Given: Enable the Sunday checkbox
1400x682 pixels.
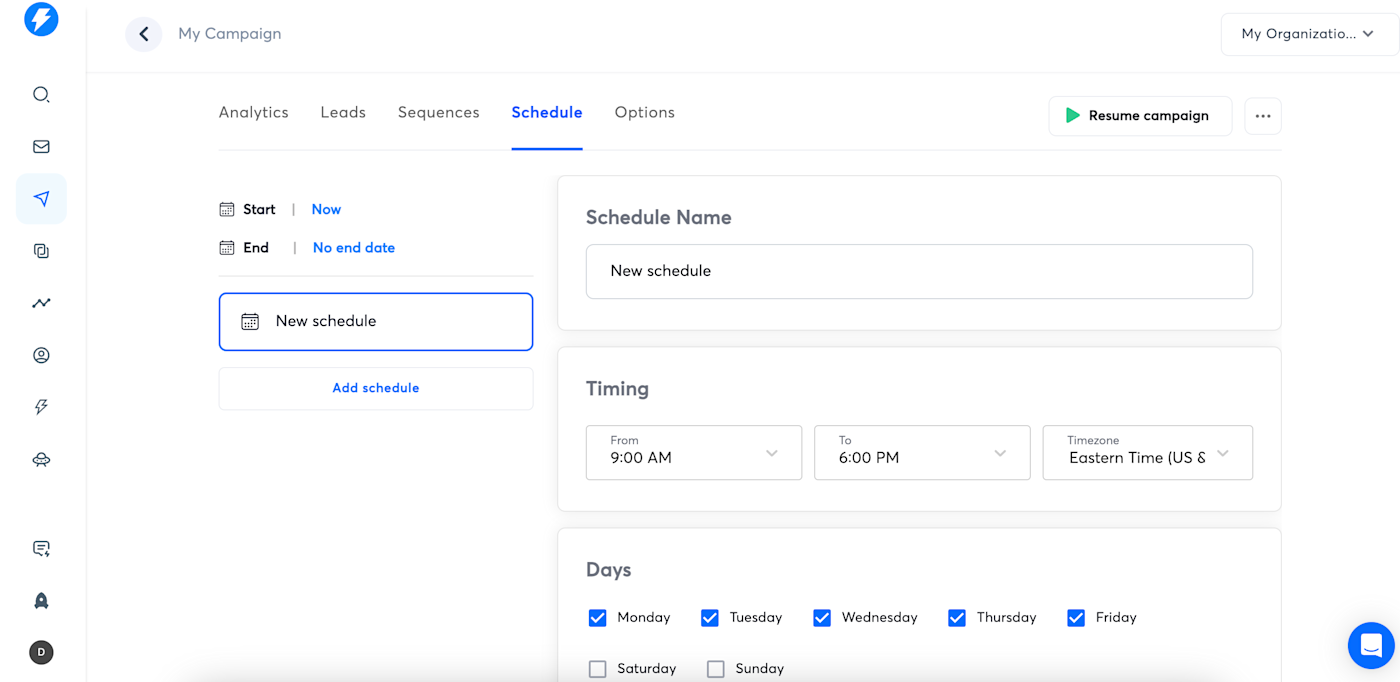Looking at the screenshot, I should [x=715, y=669].
